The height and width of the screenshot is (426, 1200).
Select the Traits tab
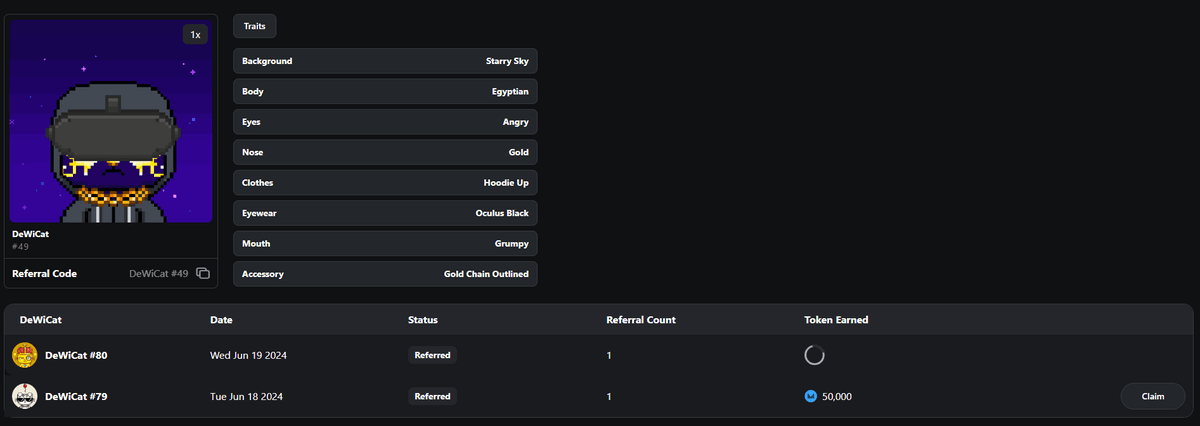254,26
